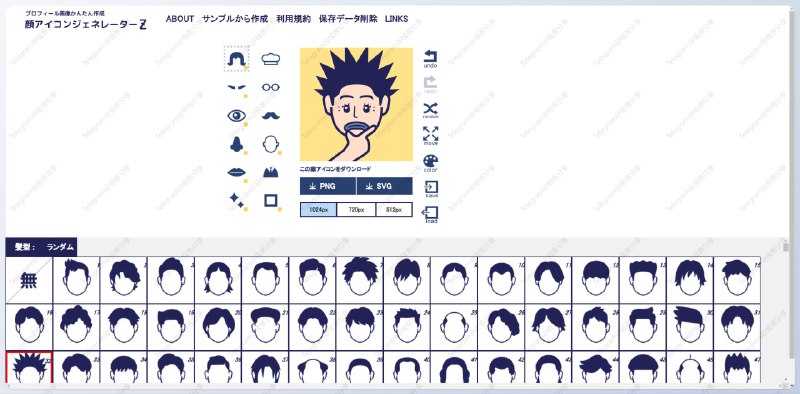This screenshot has height=394, width=800.
Task: Generate a random face icon
Action: pos(430,110)
